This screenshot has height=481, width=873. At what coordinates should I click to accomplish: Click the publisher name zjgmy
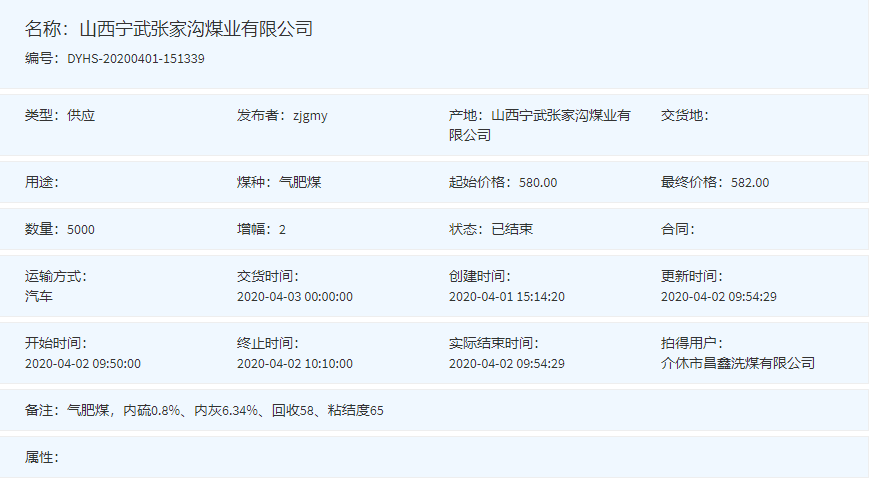pyautogui.click(x=310, y=116)
